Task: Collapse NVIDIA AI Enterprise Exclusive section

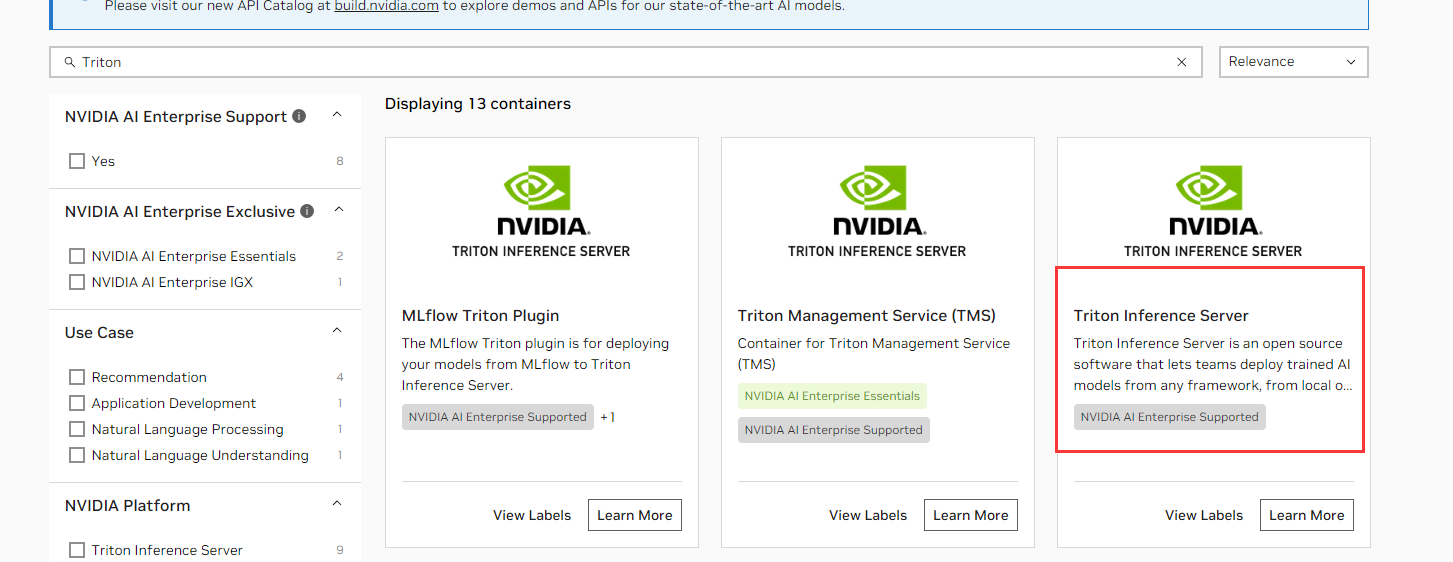Action: point(337,210)
